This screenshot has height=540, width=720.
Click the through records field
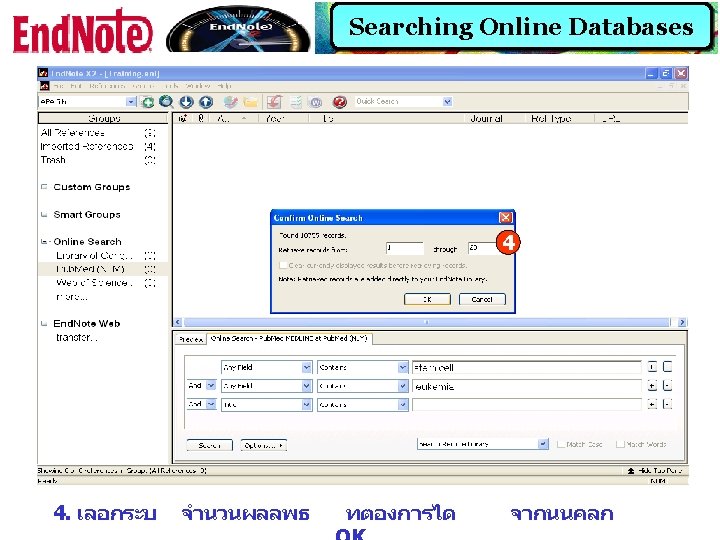tap(483, 248)
